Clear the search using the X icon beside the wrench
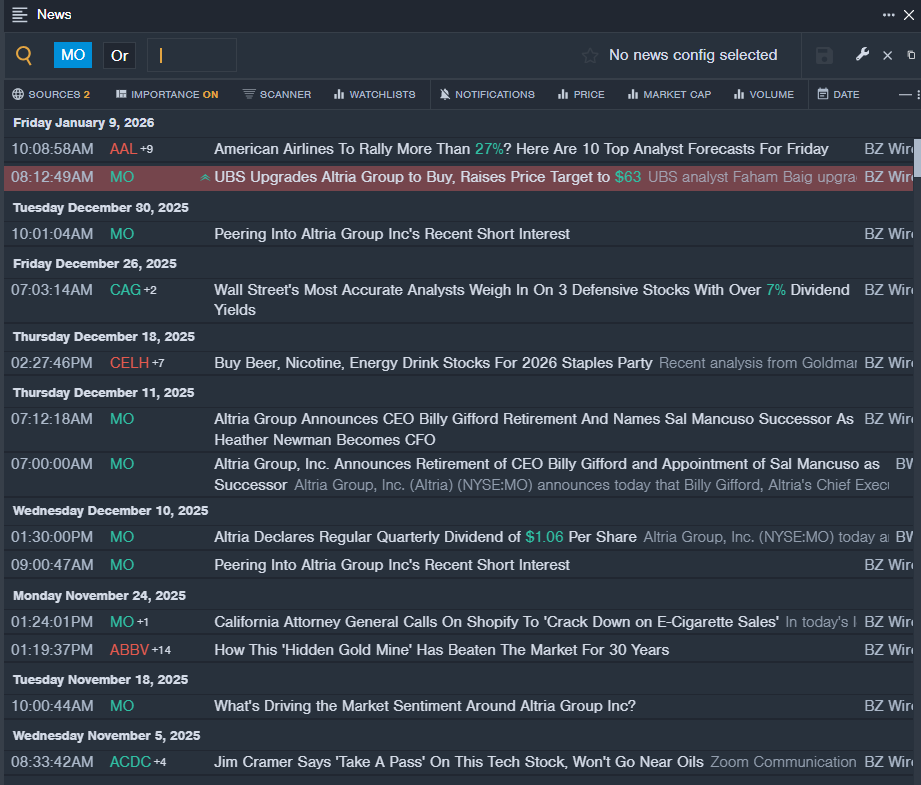Viewport: 921px width, 785px height. (887, 56)
